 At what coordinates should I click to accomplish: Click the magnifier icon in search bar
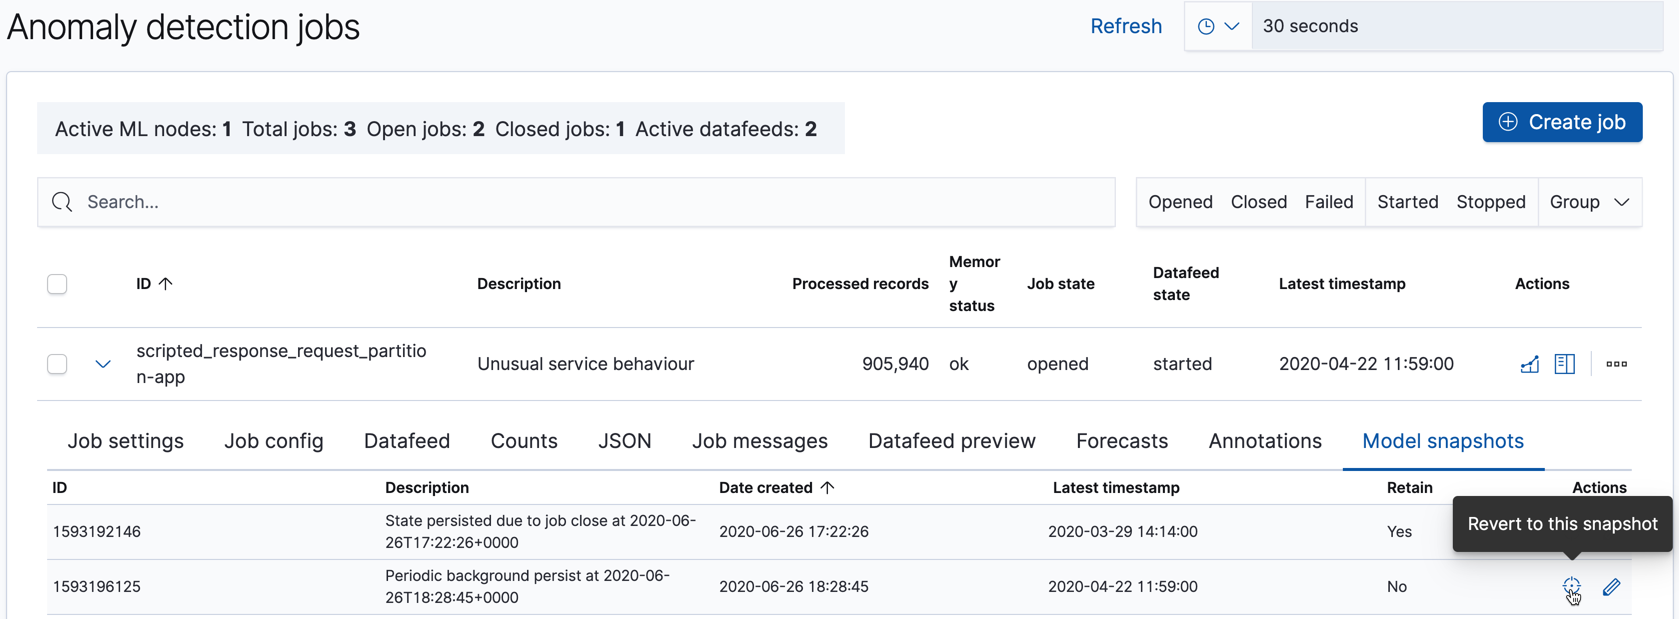[x=62, y=202]
